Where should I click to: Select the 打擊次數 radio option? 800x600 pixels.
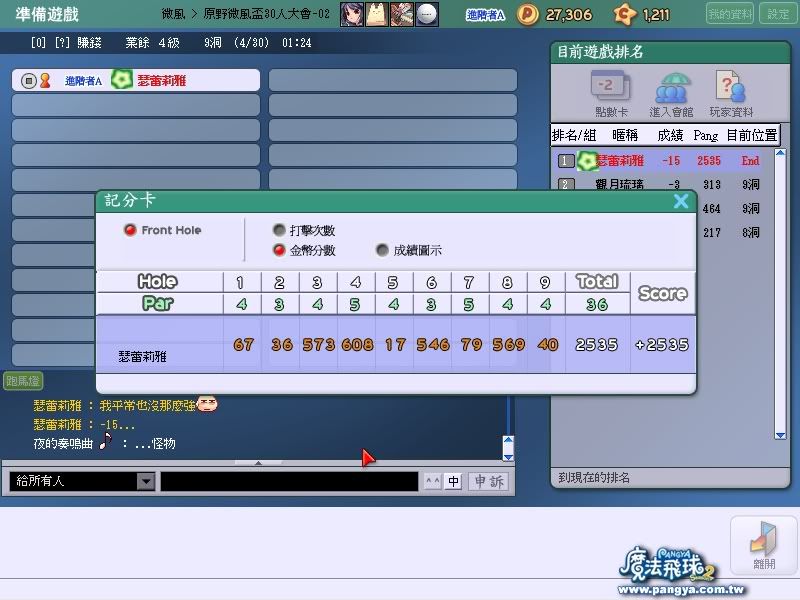[279, 230]
